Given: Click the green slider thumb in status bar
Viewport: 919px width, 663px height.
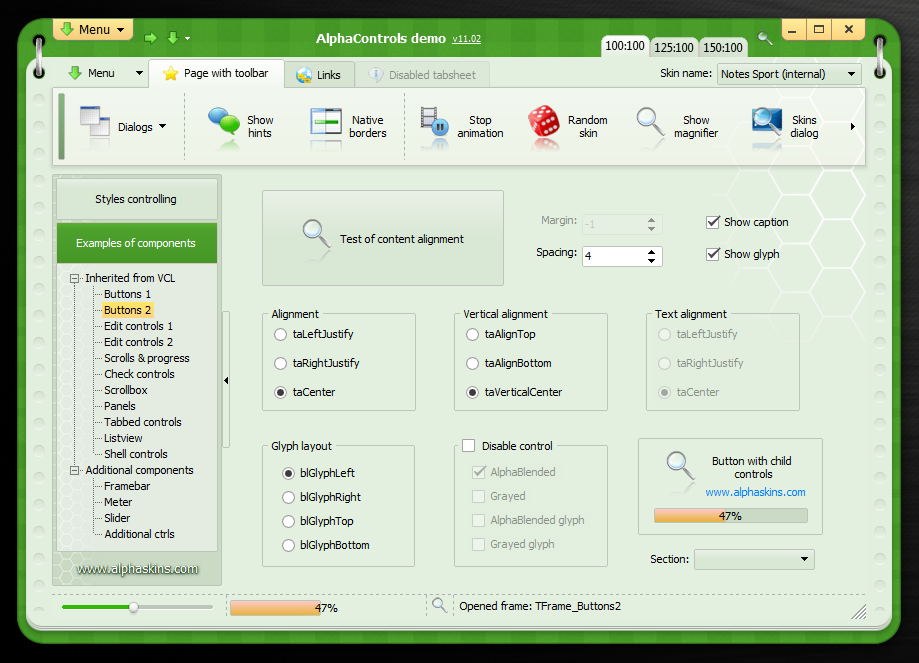Looking at the screenshot, I should (134, 607).
